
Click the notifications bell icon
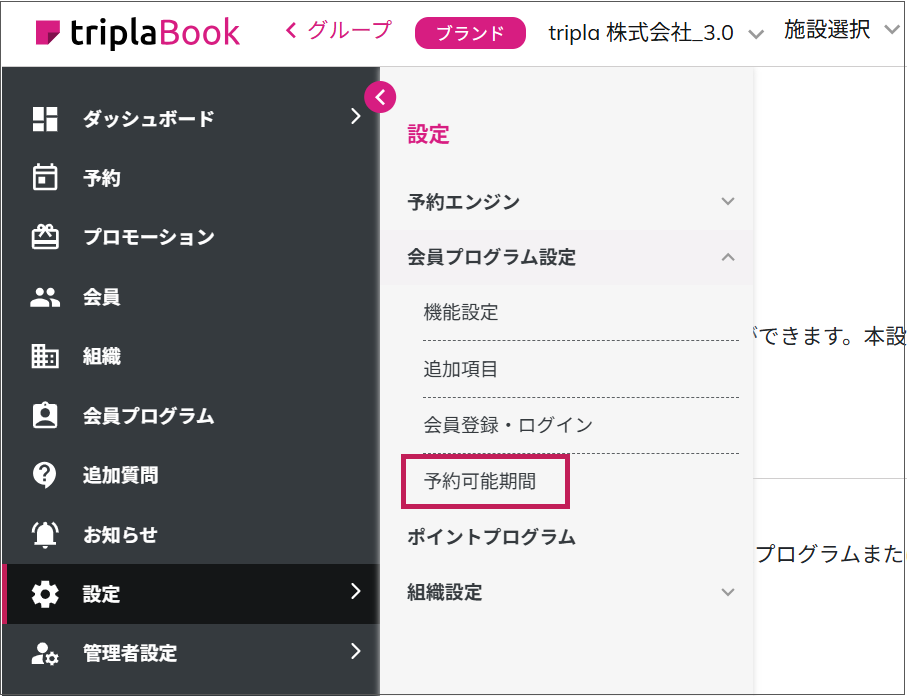[x=45, y=535]
